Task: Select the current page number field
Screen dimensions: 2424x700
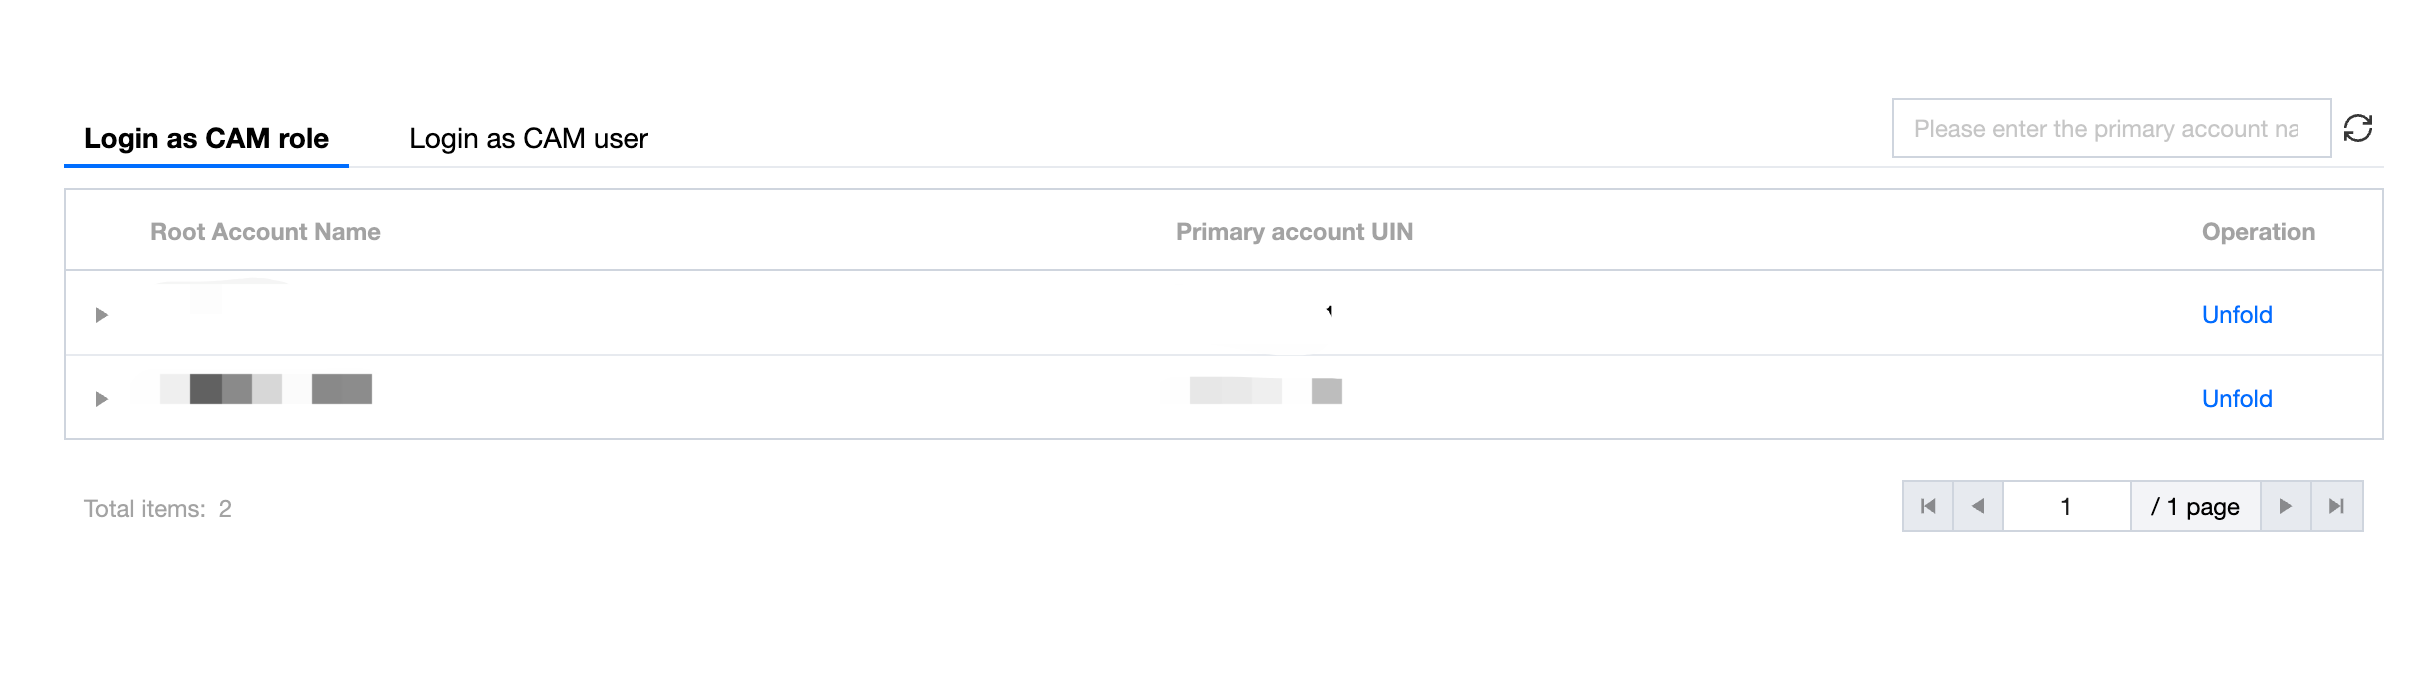Action: tap(2067, 506)
